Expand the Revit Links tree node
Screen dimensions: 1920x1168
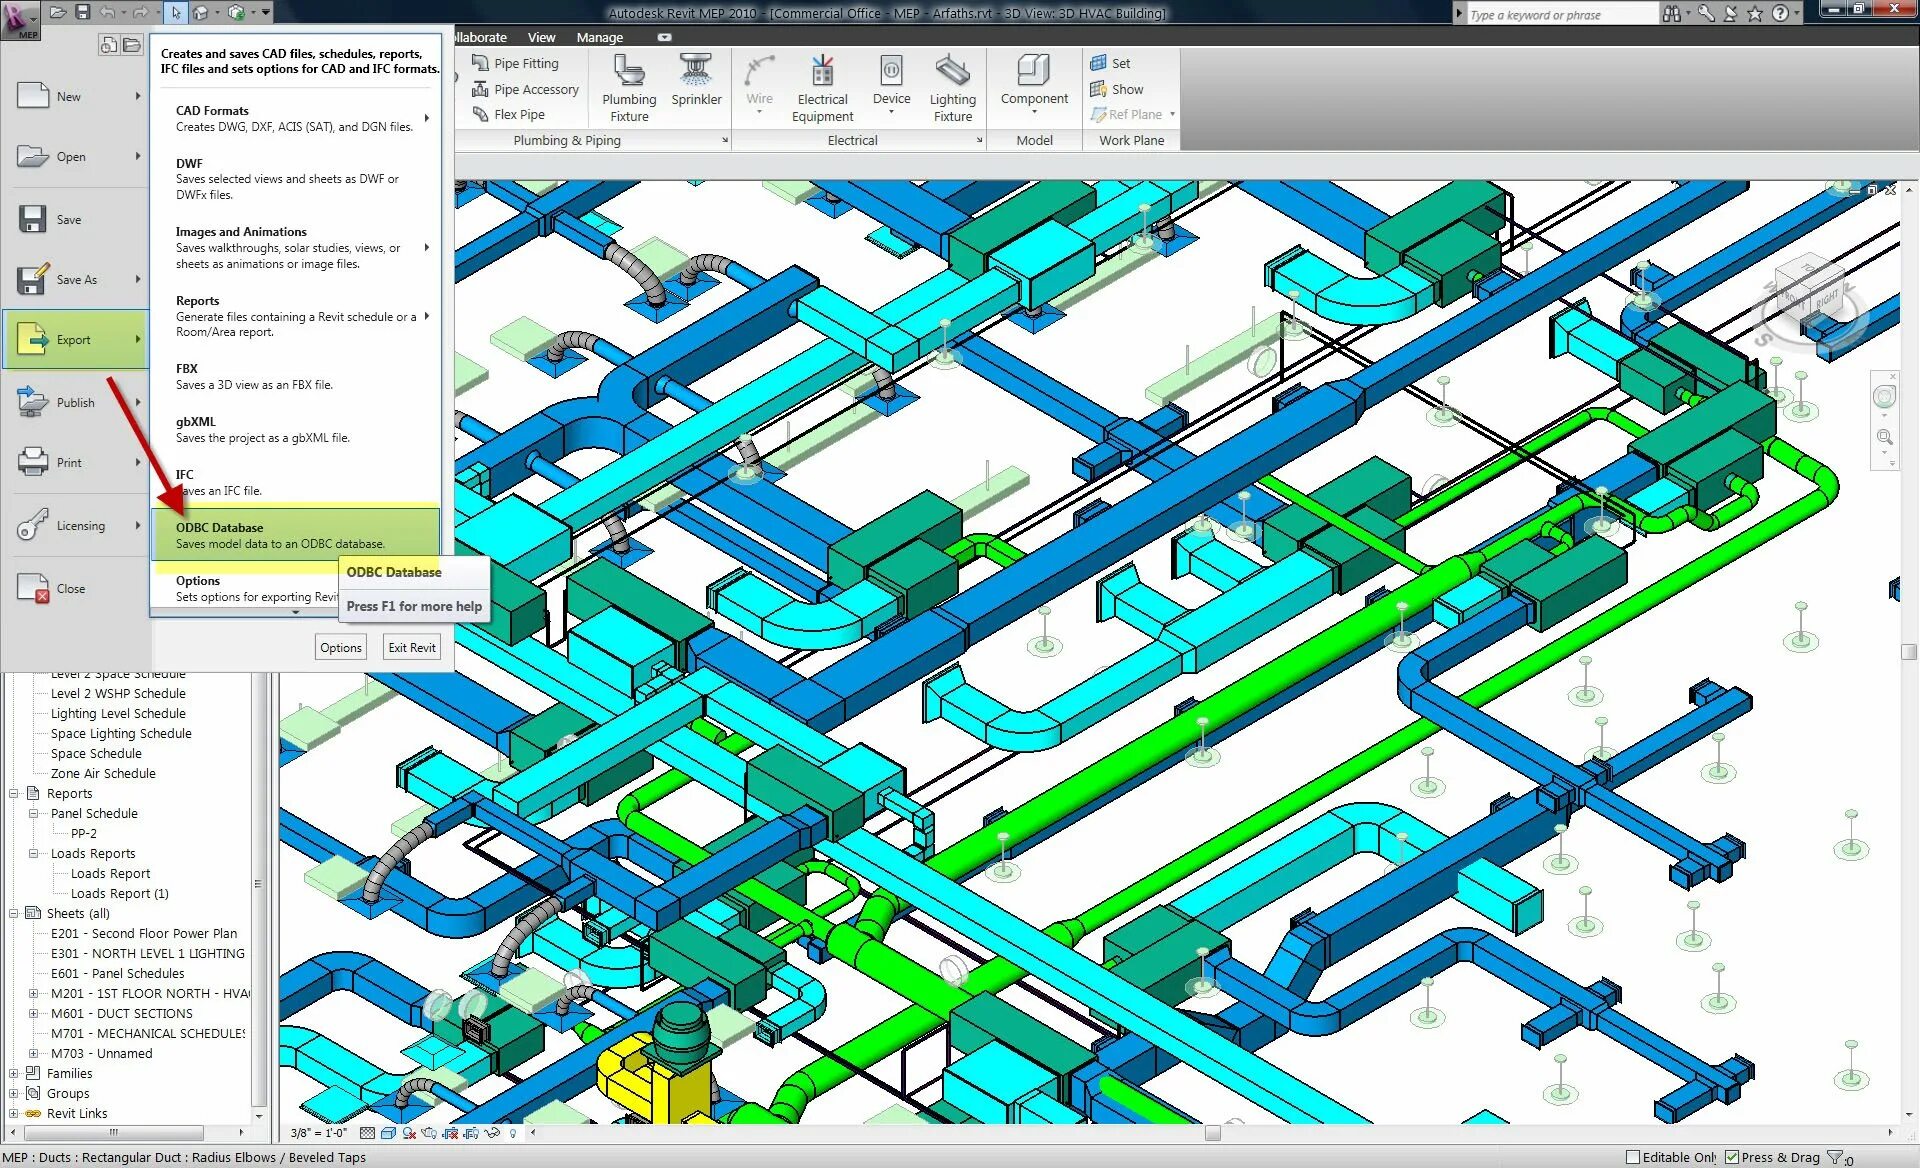[14, 1113]
